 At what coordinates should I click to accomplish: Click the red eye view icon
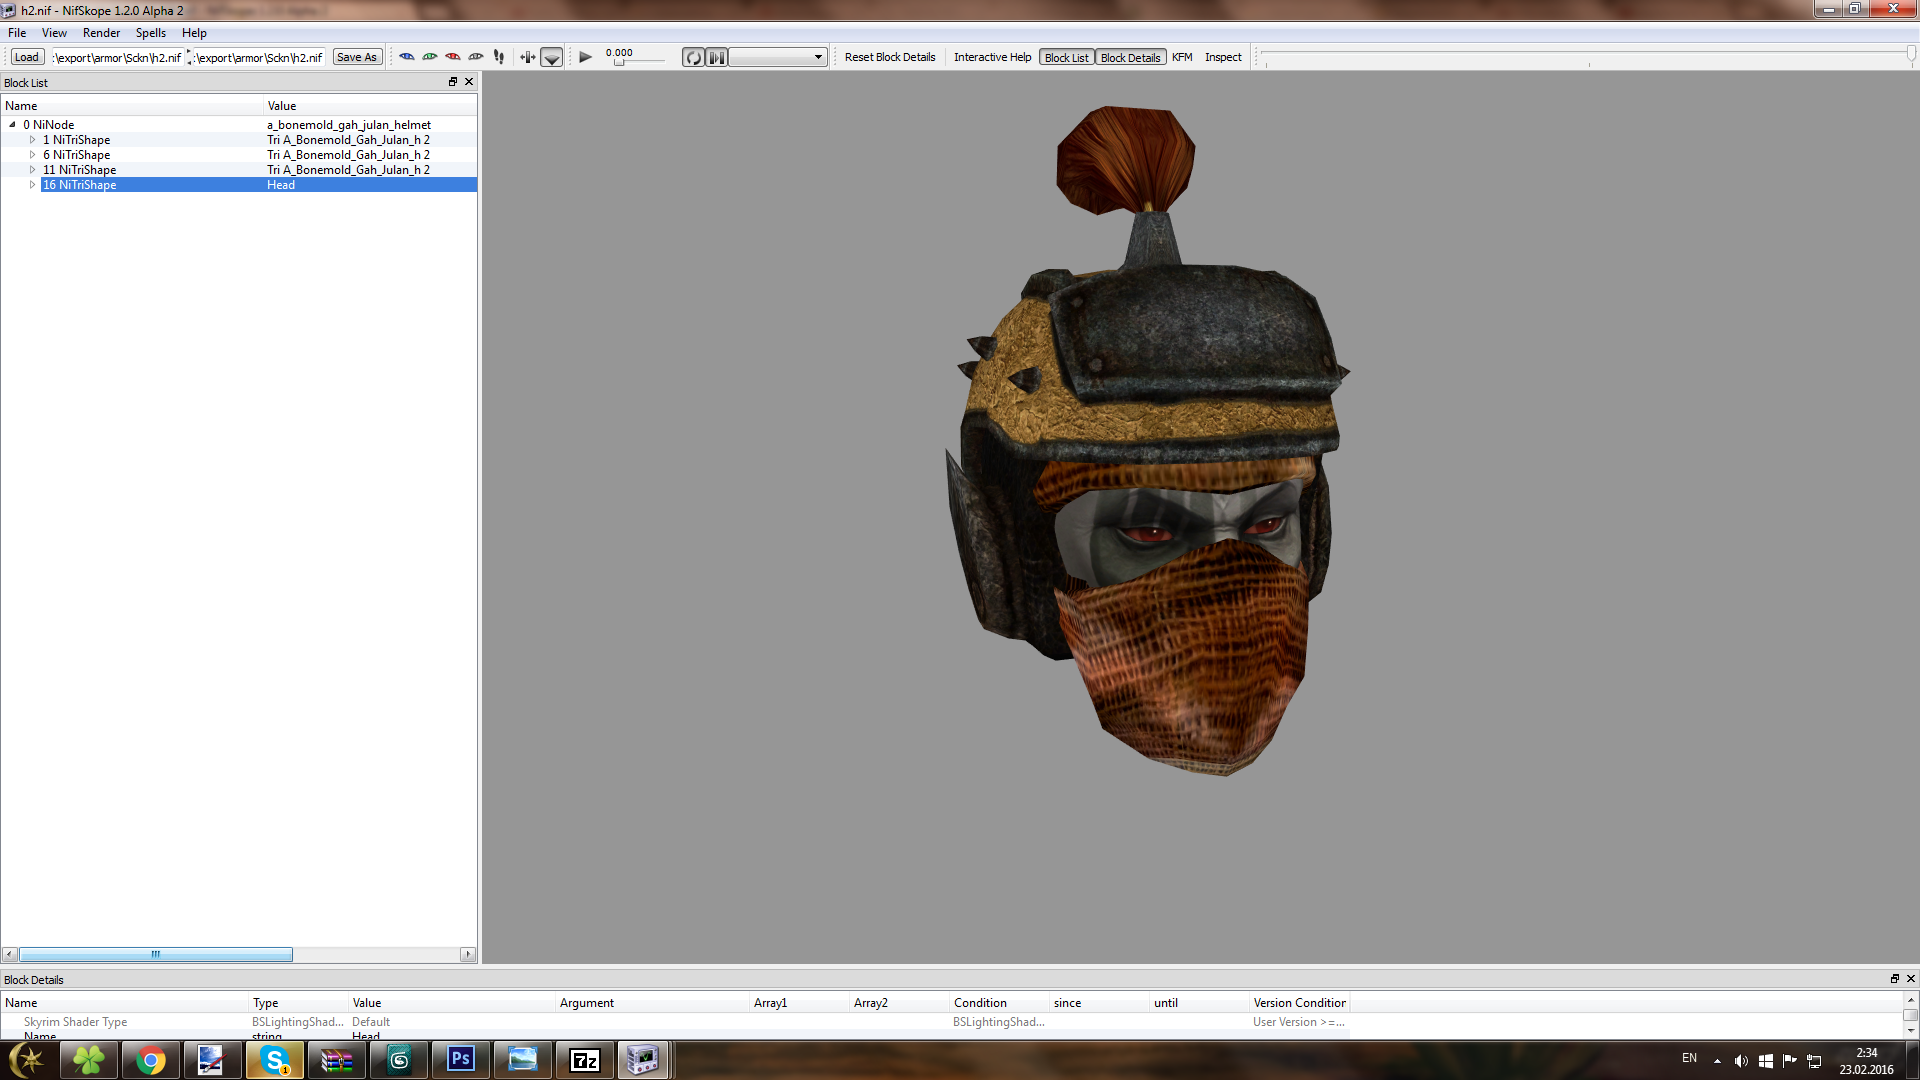[453, 57]
